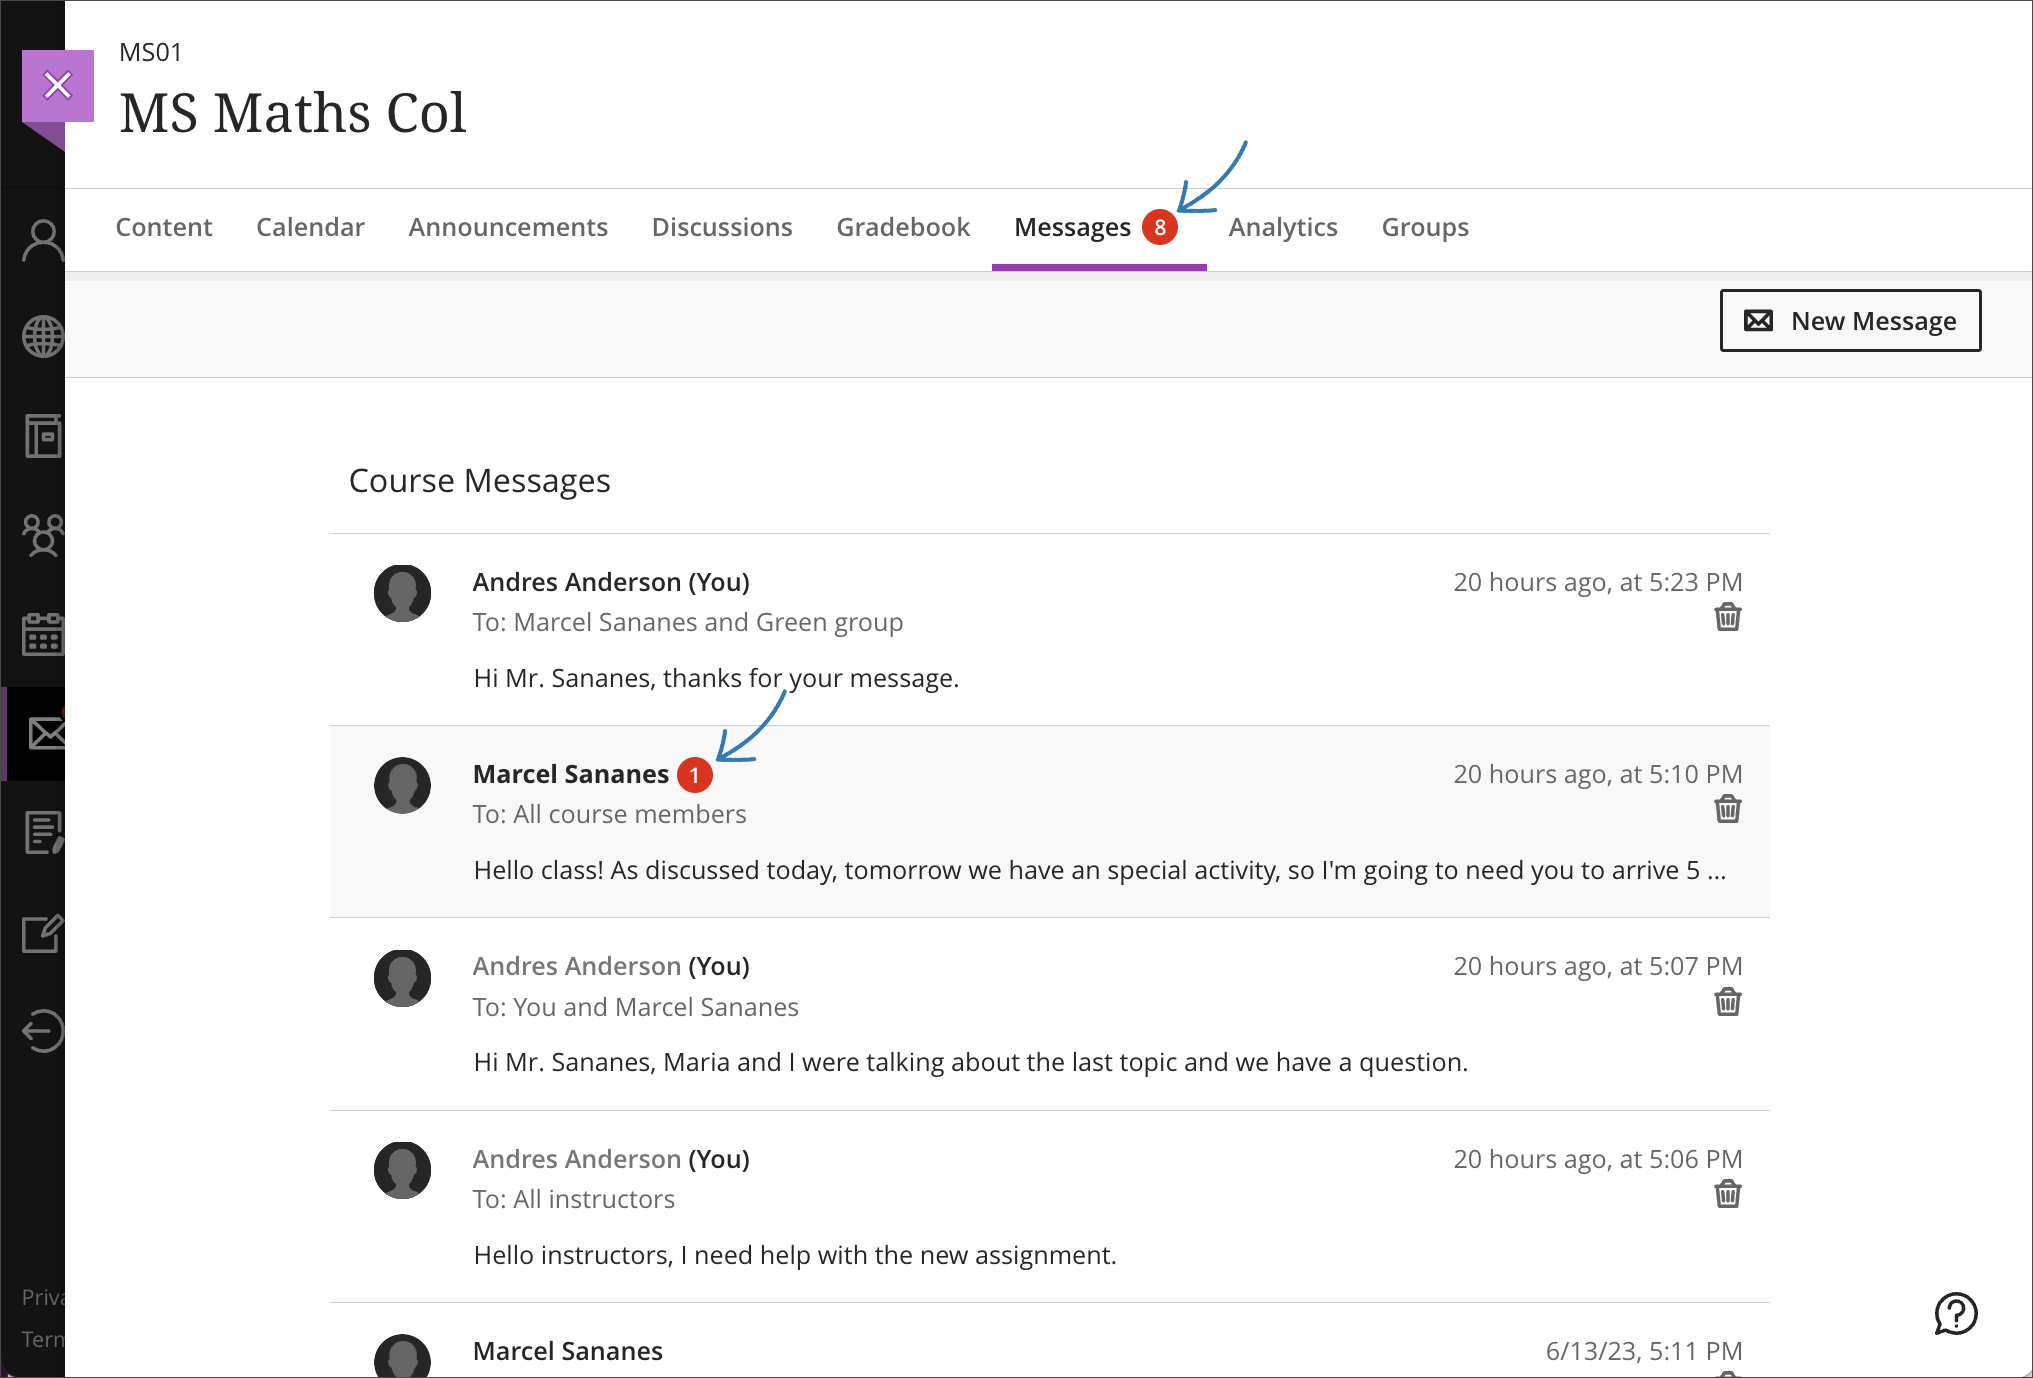Image resolution: width=2033 pixels, height=1378 pixels.
Task: Open the Analytics tab
Action: coord(1284,226)
